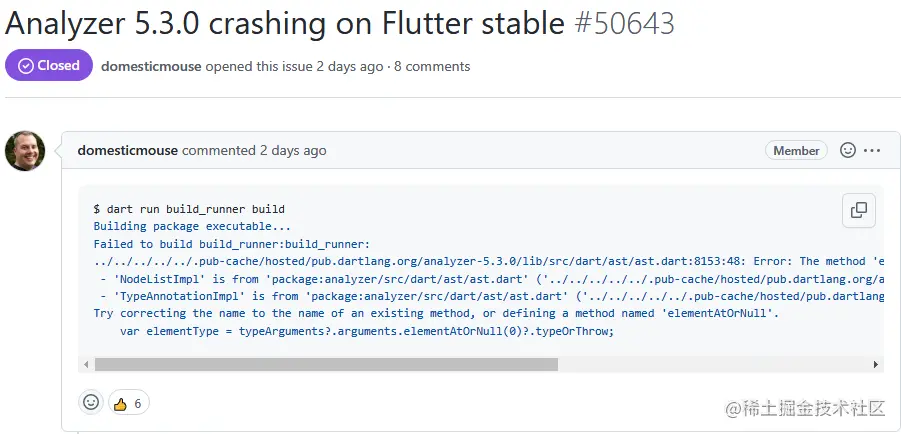Click the code block's left scroll arrow
Viewport: 901px width, 434px height.
pyautogui.click(x=85, y=365)
